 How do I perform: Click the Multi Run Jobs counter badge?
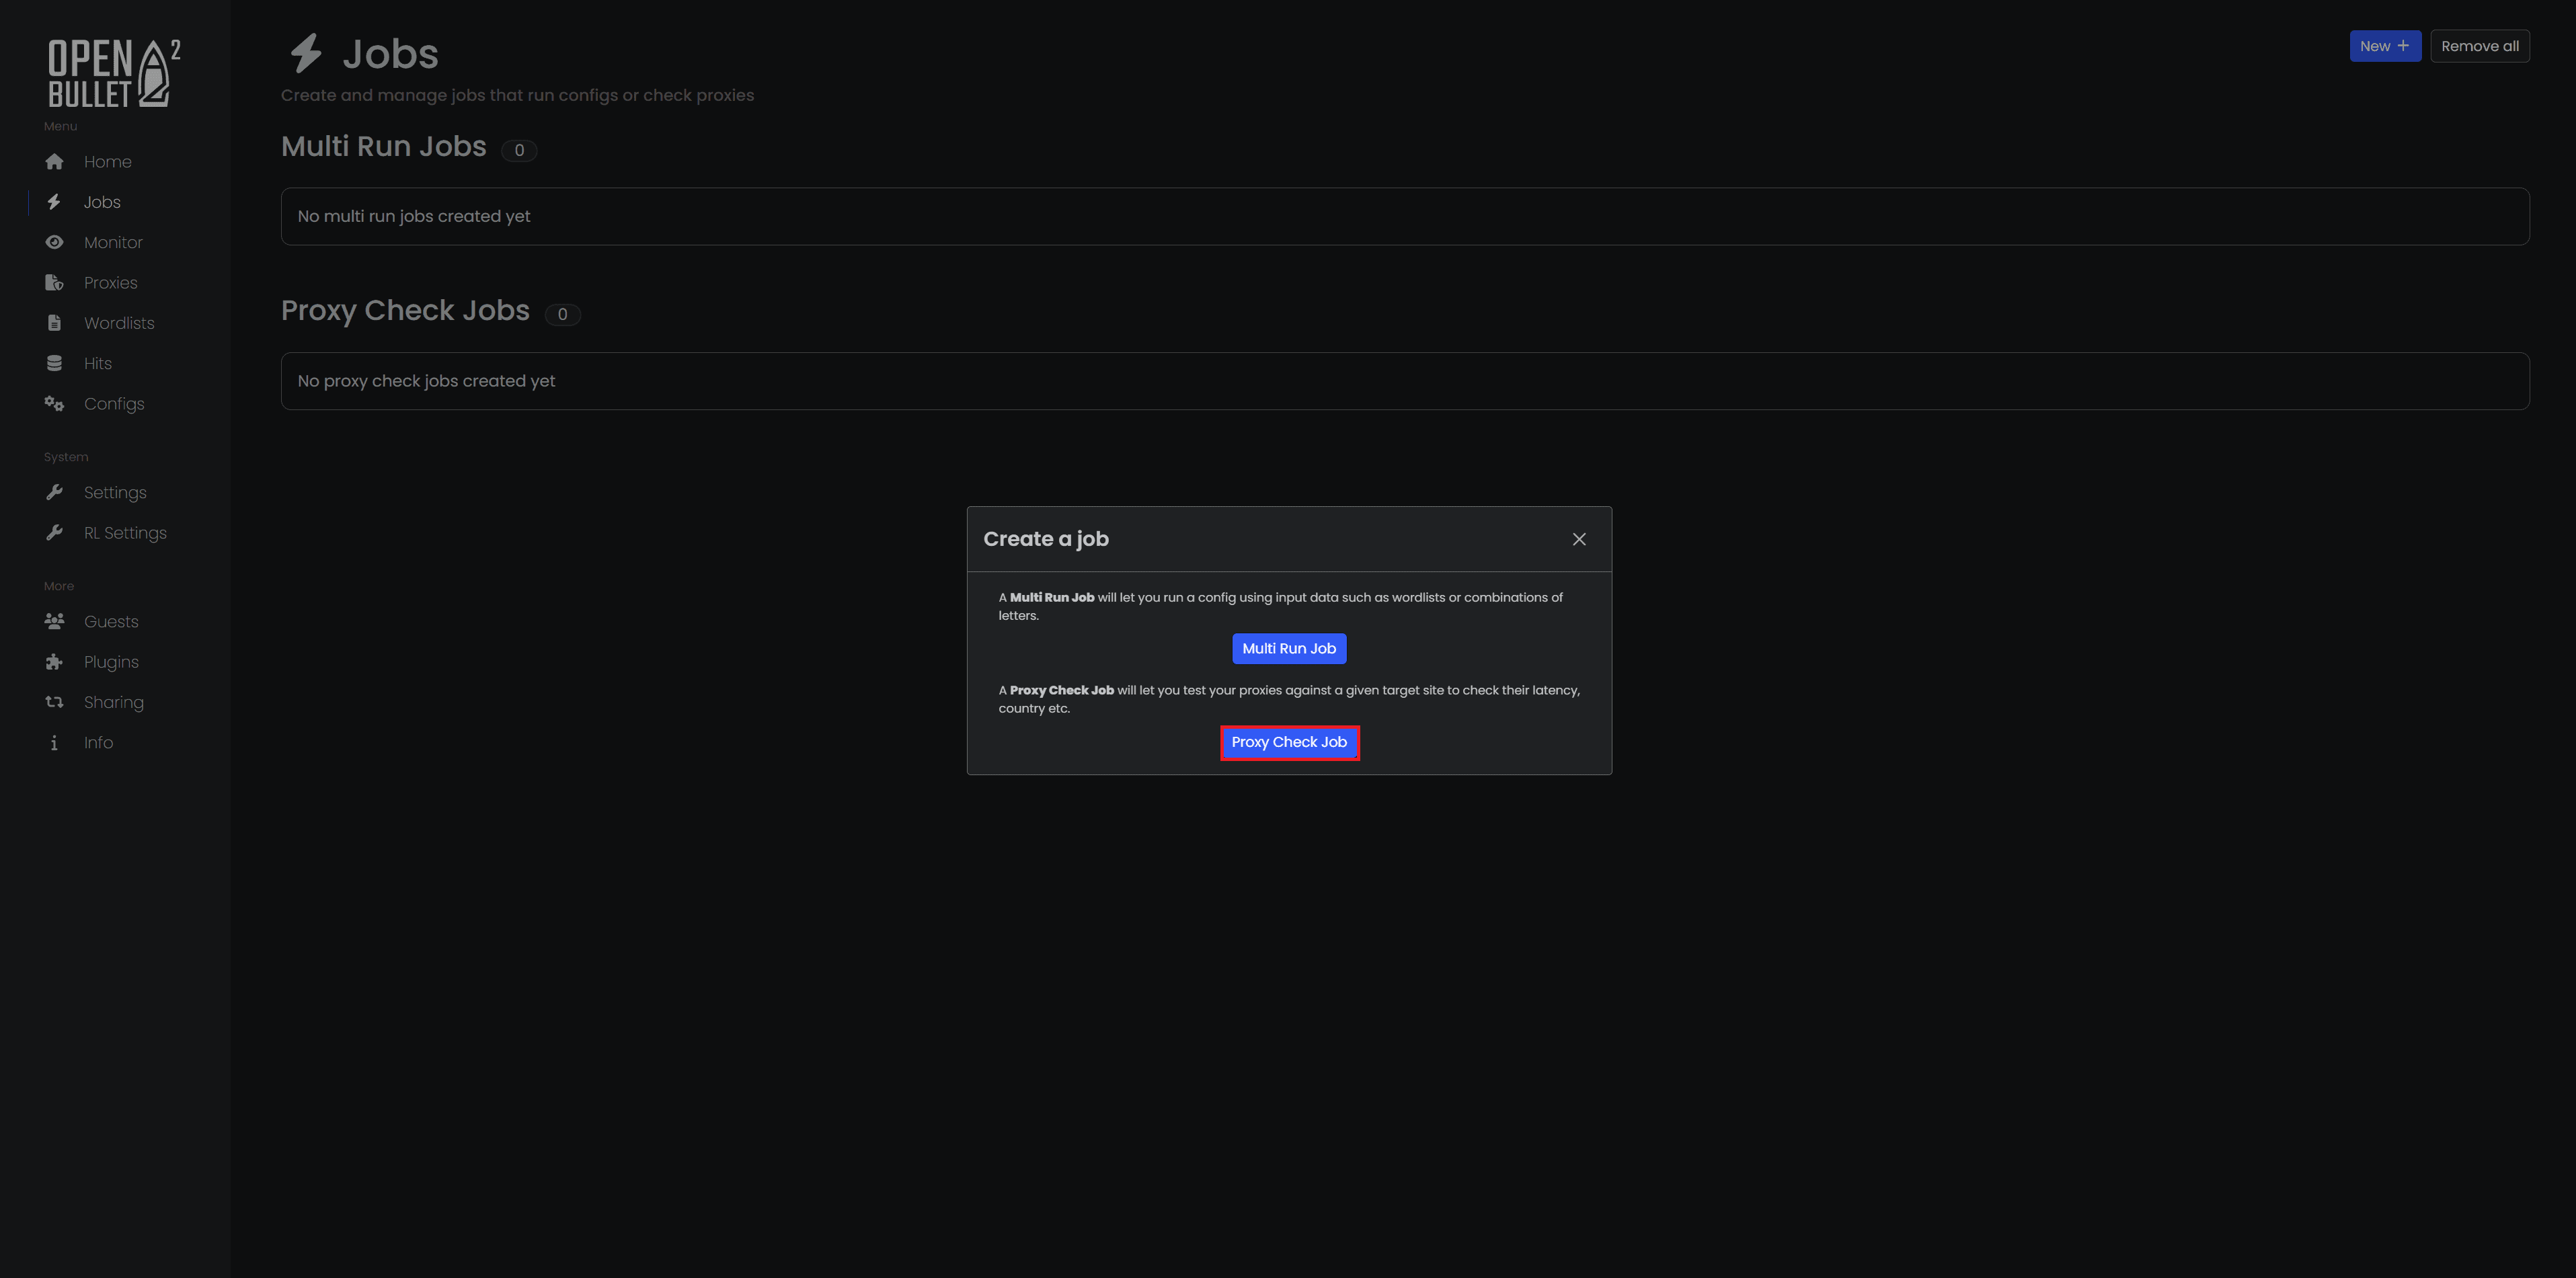[x=519, y=150]
